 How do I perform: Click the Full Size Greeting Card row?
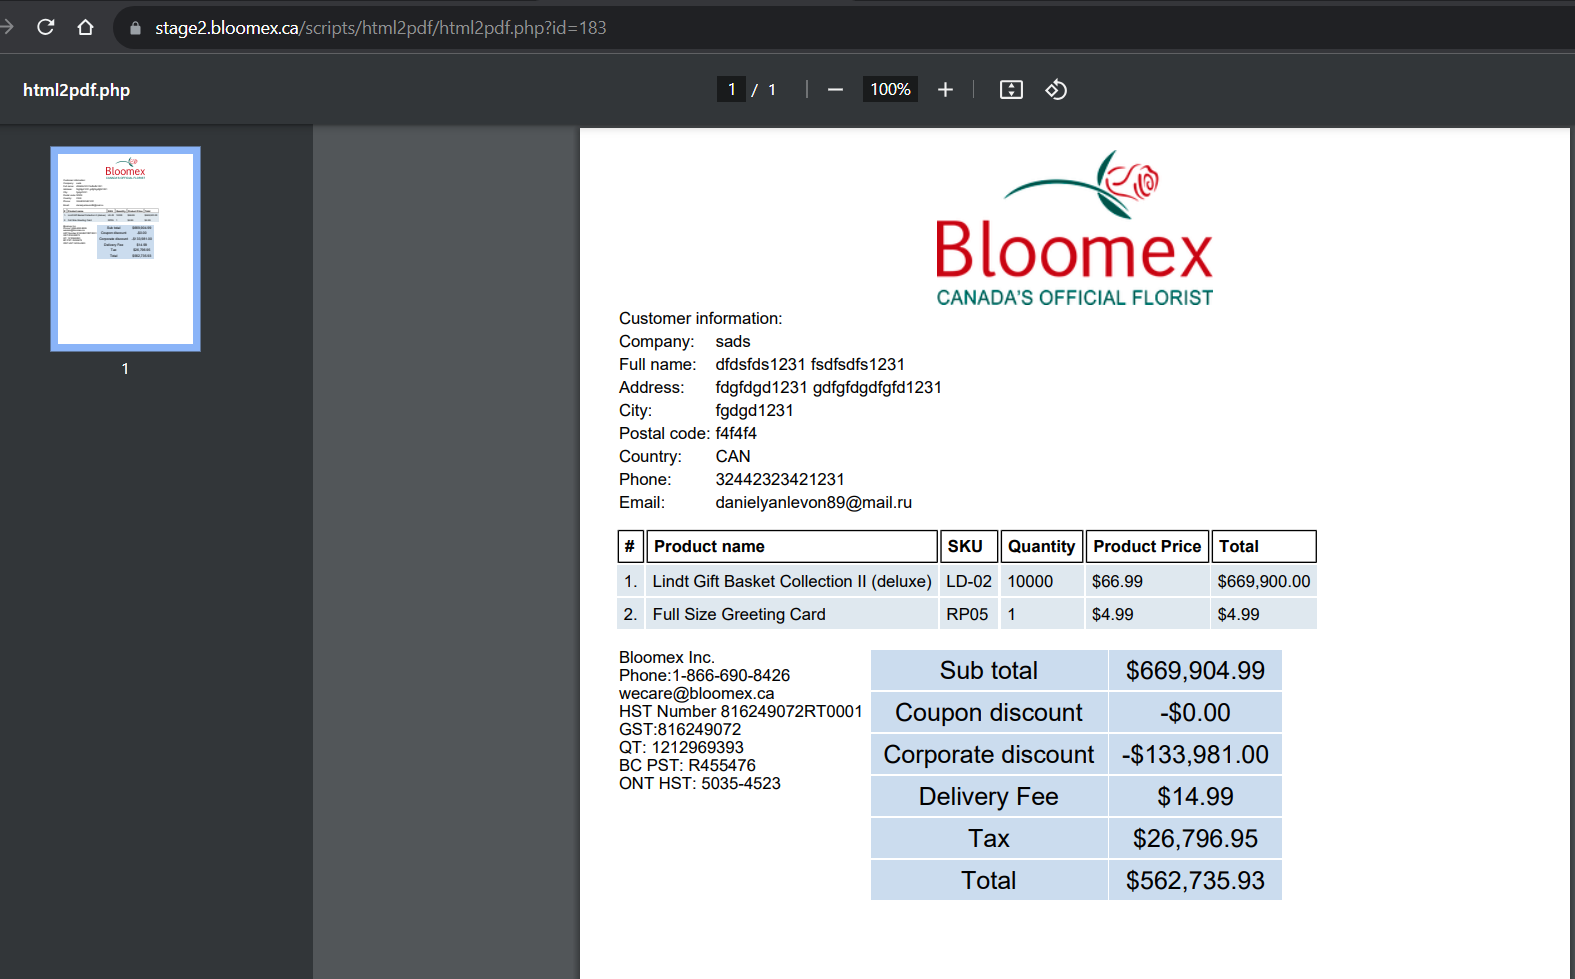click(x=967, y=615)
